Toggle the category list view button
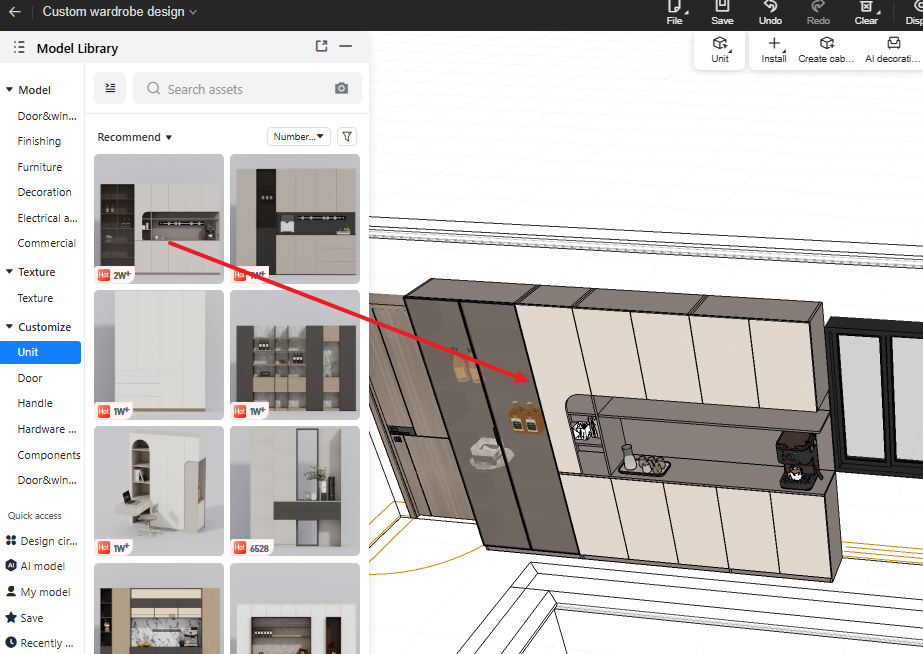Viewport: 923px width, 654px height. click(110, 88)
